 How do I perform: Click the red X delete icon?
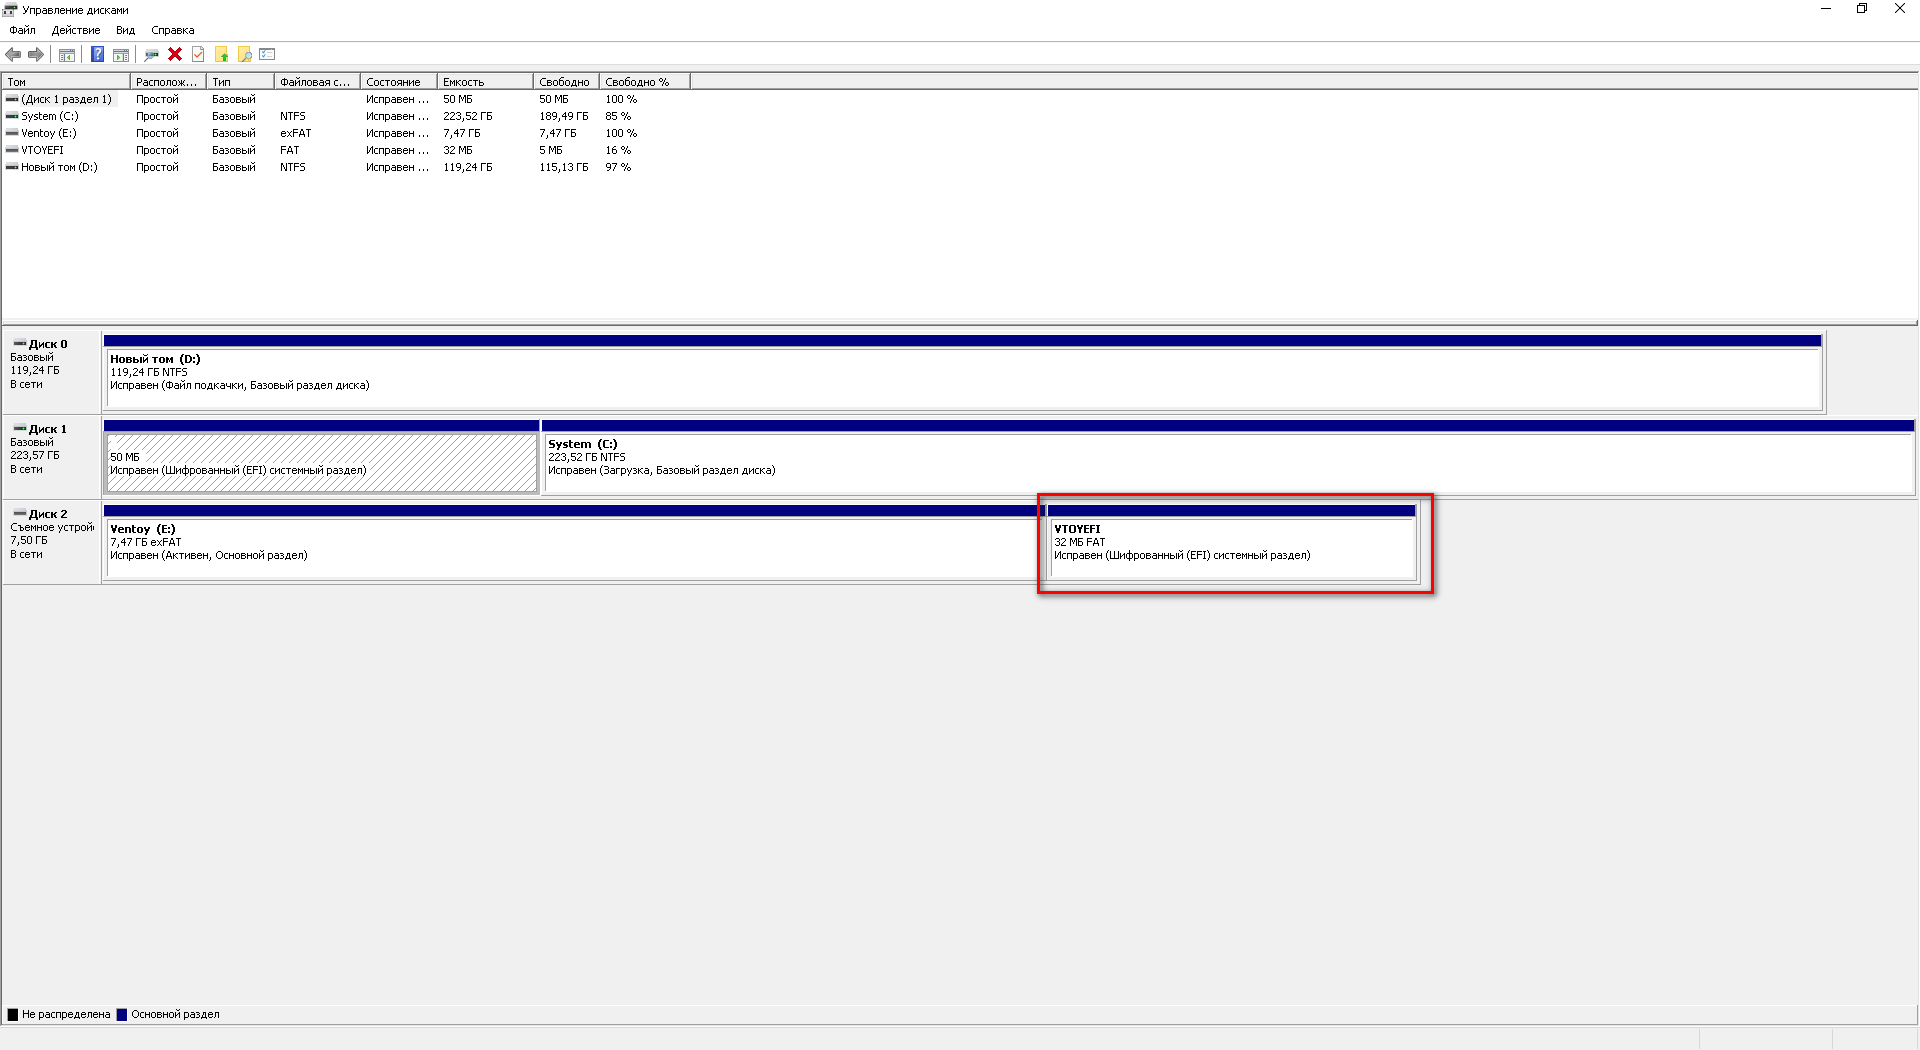point(175,54)
